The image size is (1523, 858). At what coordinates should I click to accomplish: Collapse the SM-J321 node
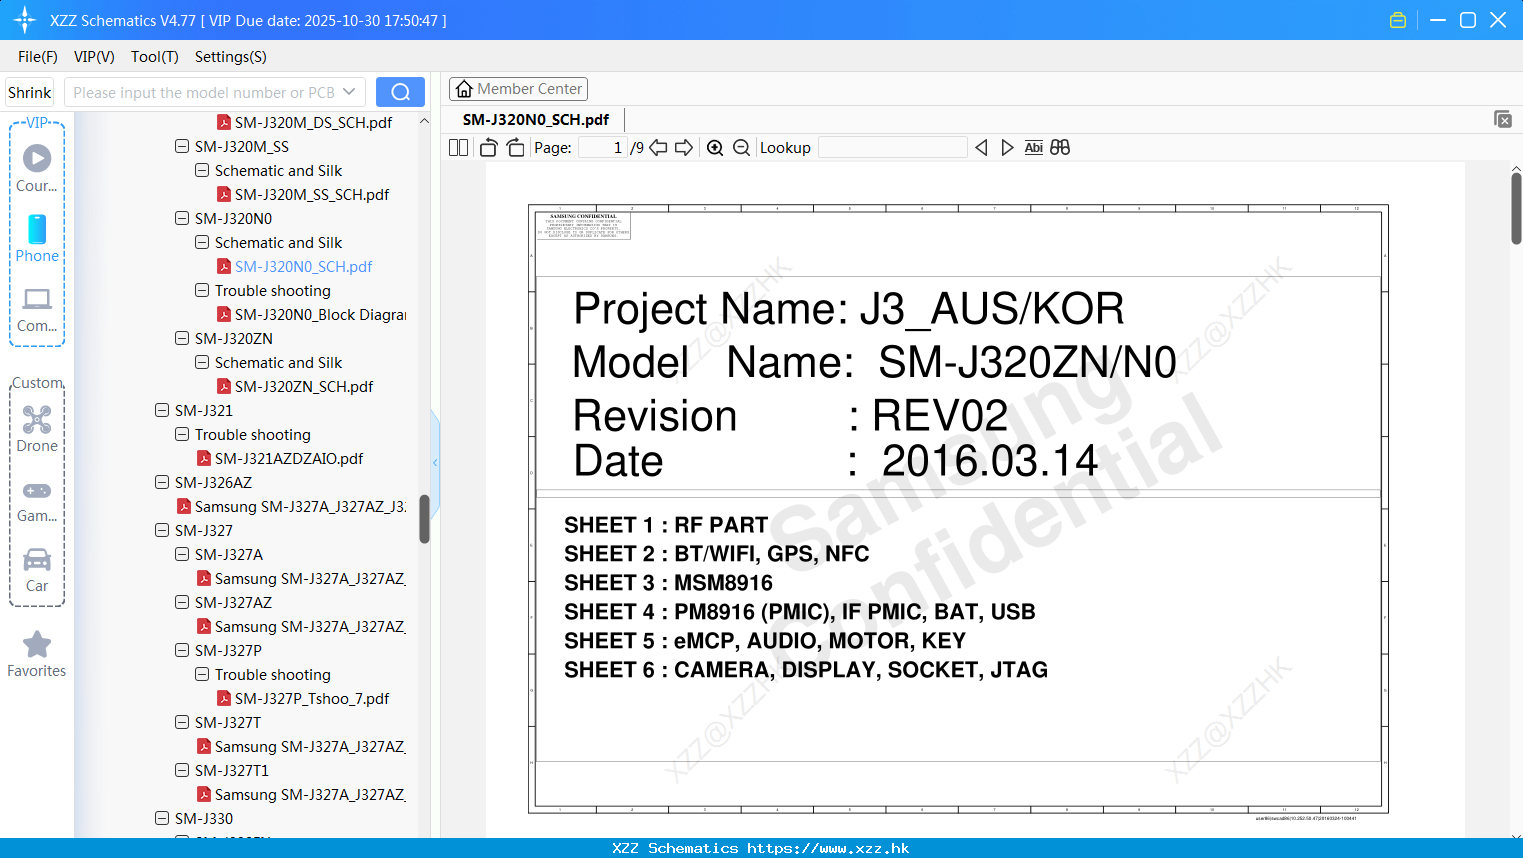coord(162,410)
